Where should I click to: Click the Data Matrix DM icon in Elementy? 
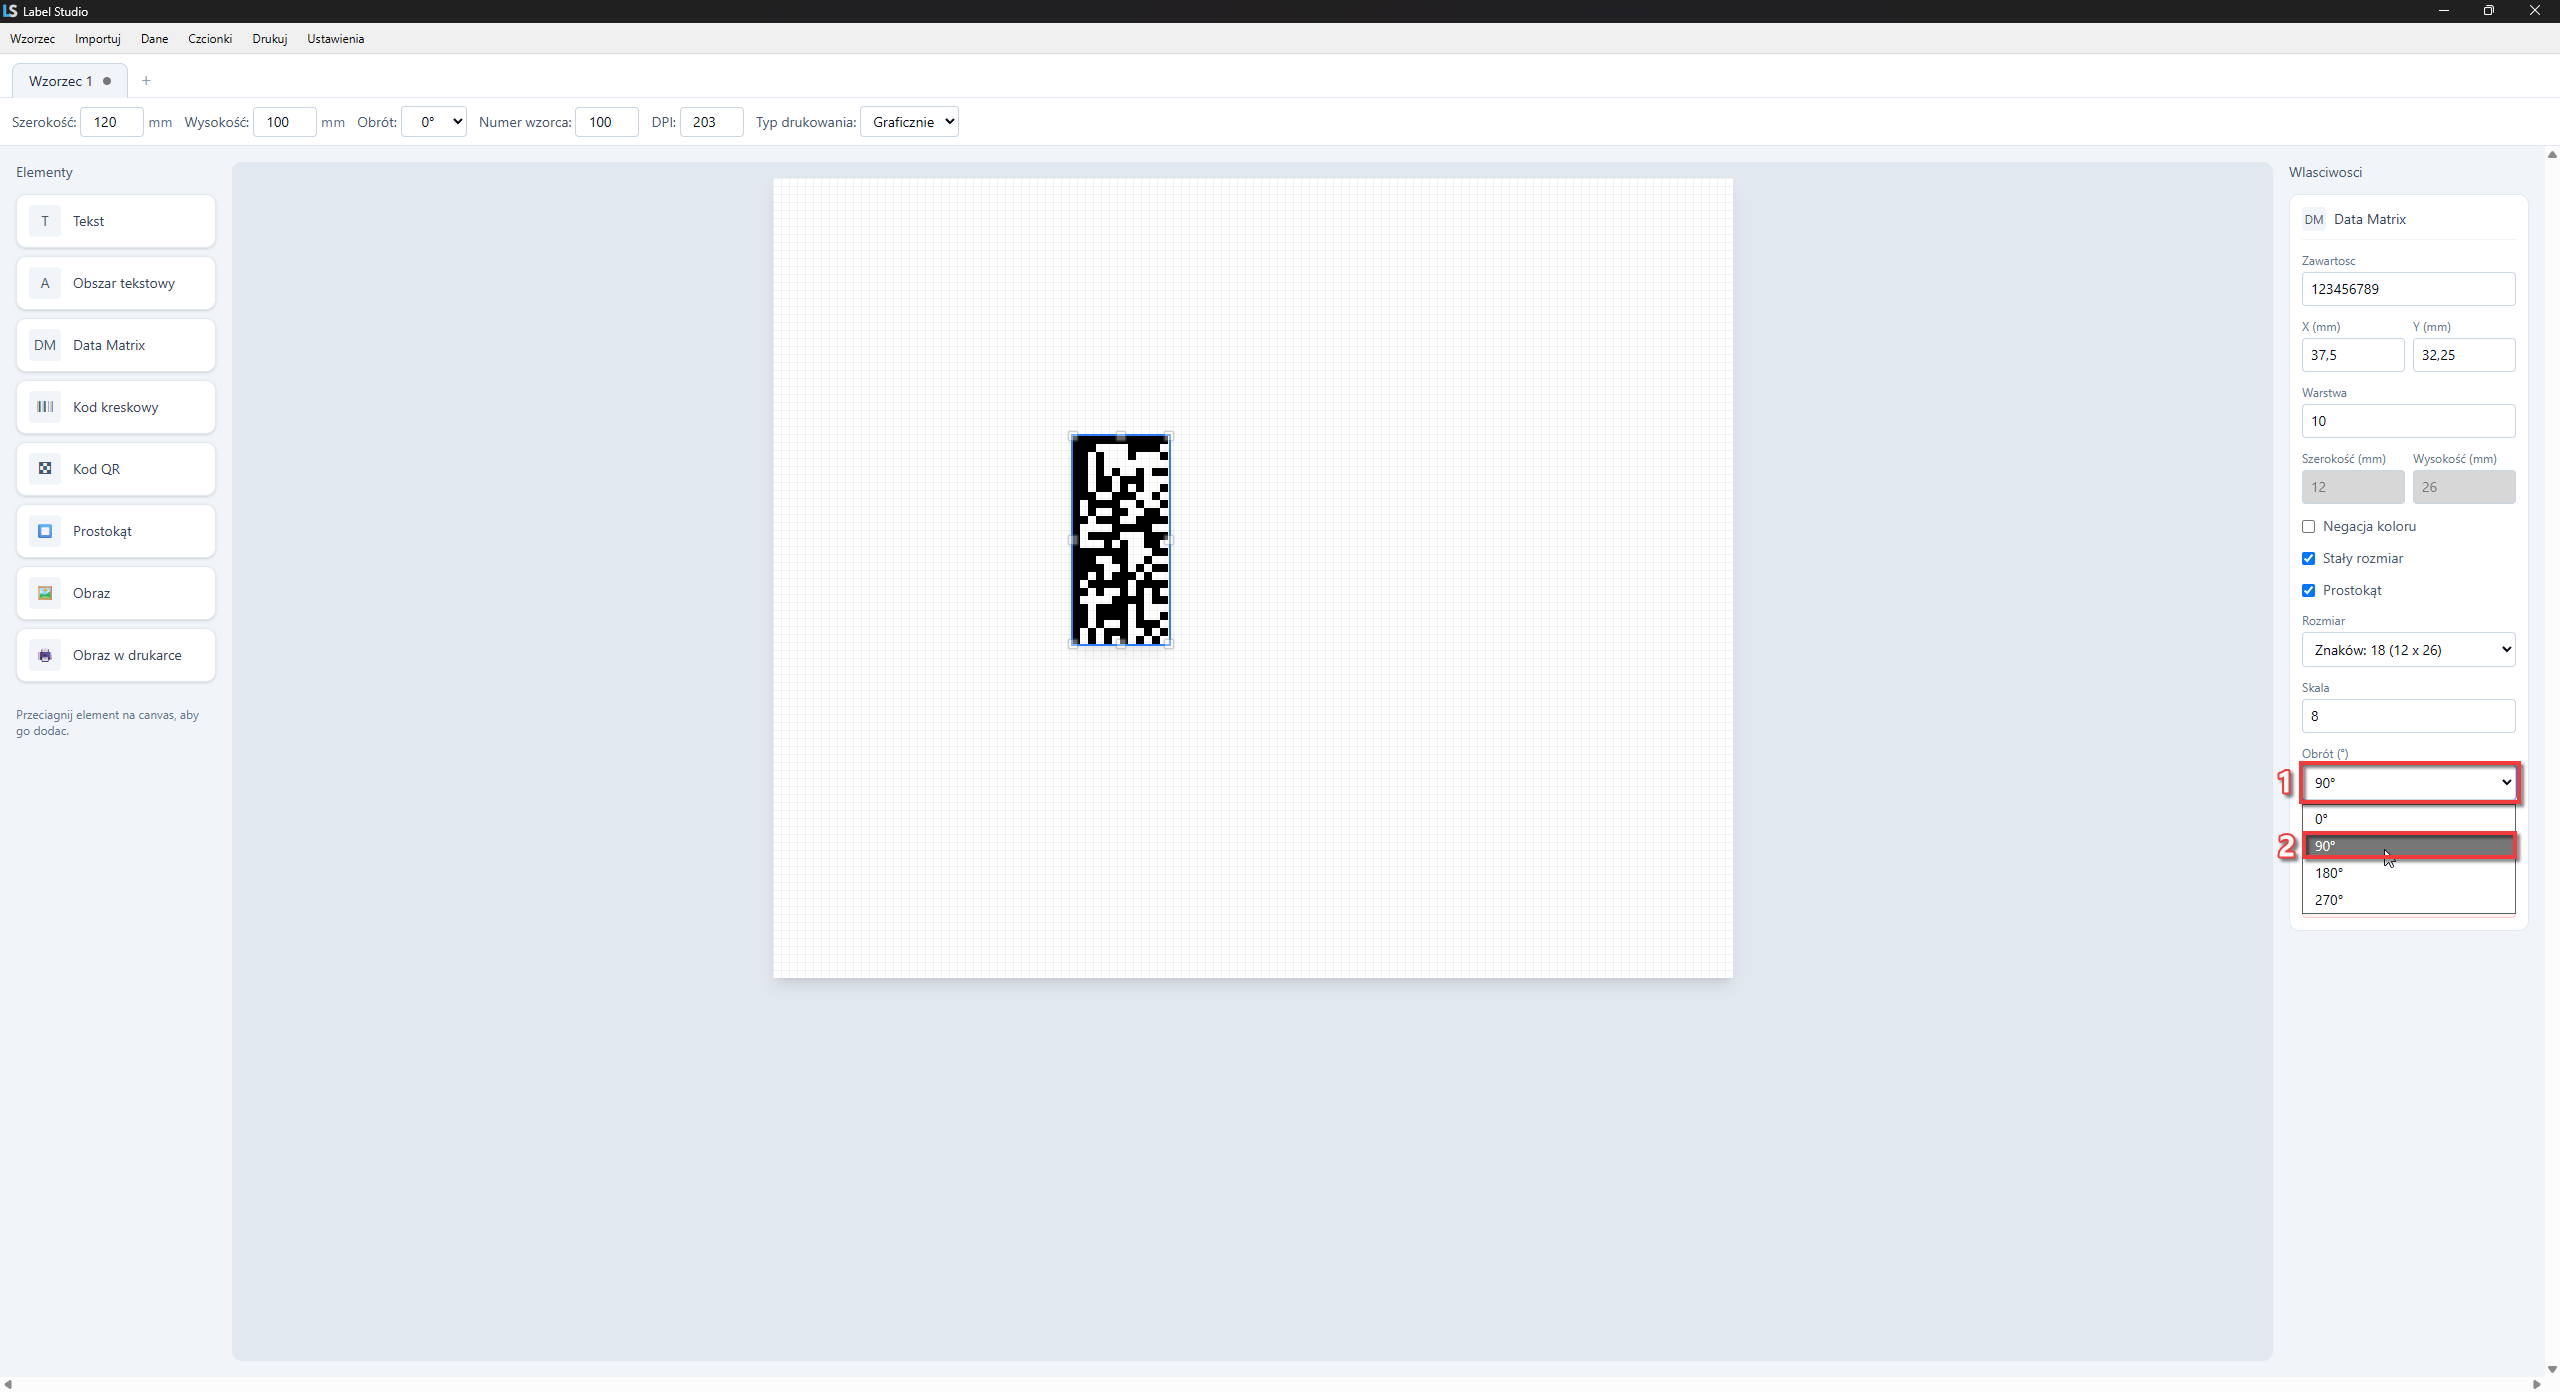45,345
